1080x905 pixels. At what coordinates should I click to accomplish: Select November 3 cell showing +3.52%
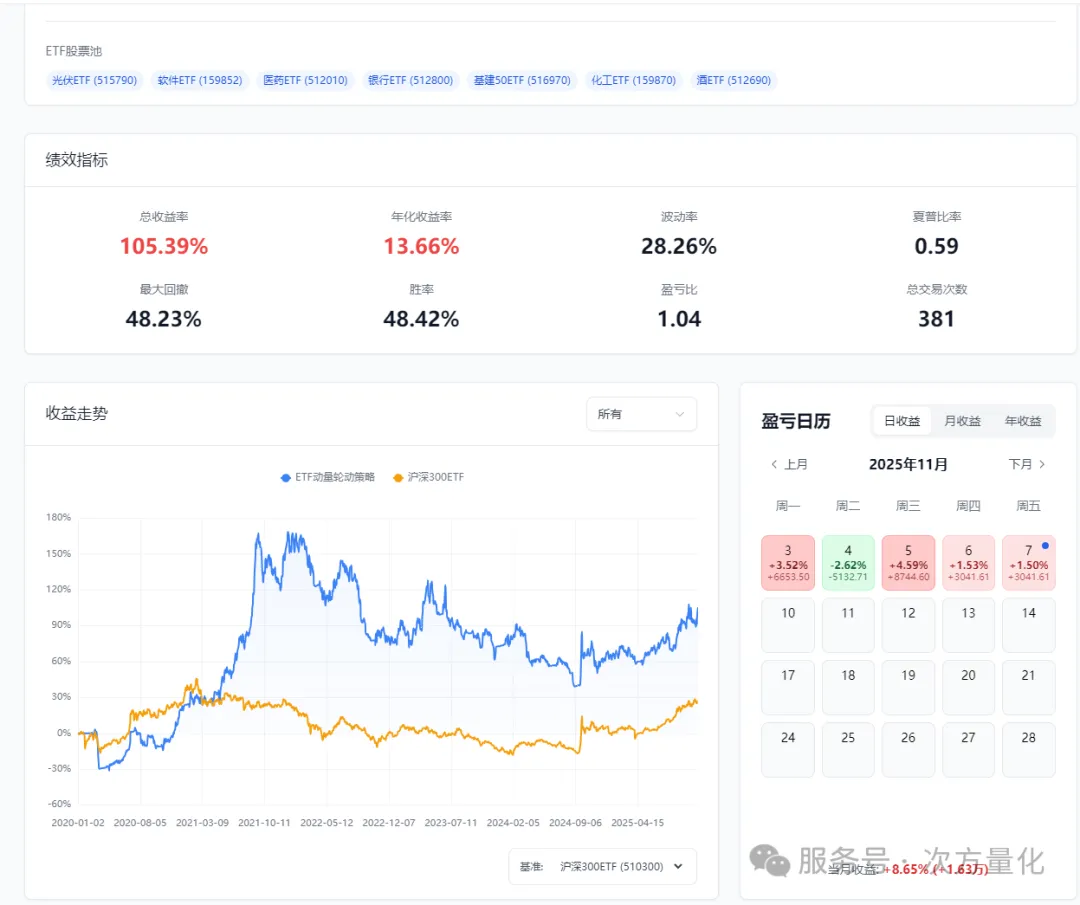click(x=788, y=563)
